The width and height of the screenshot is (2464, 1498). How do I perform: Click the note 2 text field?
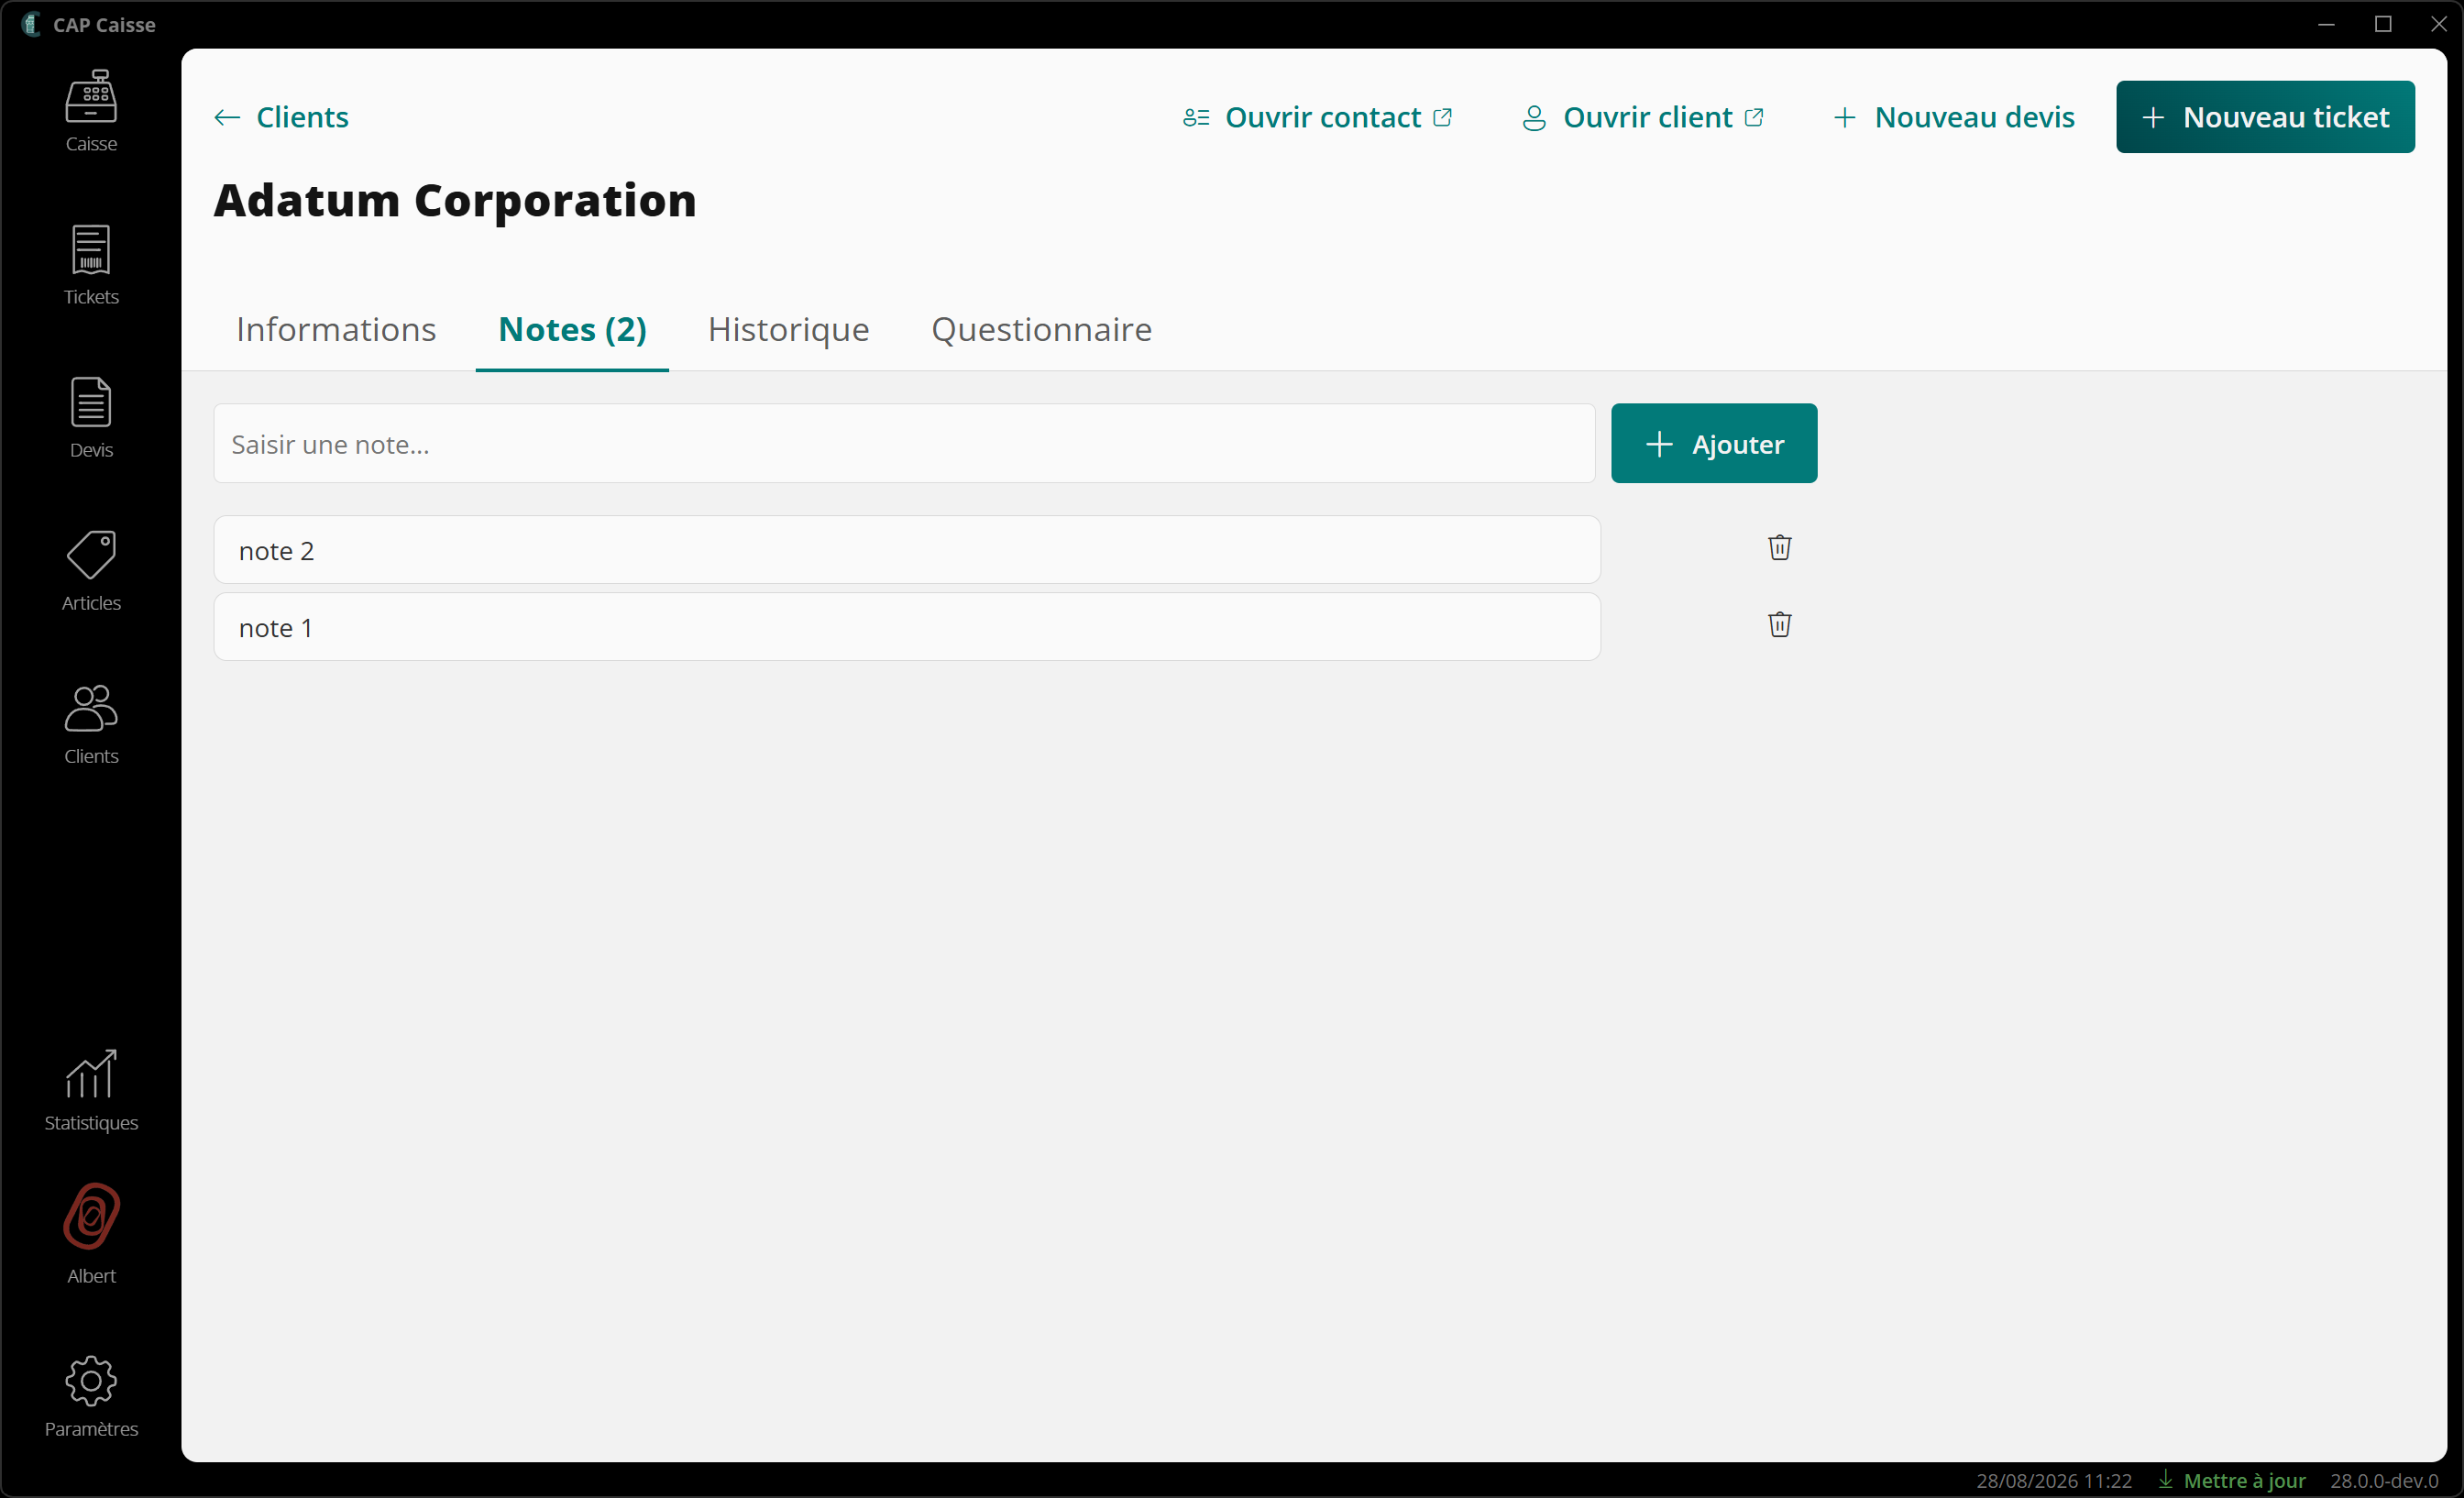point(907,550)
